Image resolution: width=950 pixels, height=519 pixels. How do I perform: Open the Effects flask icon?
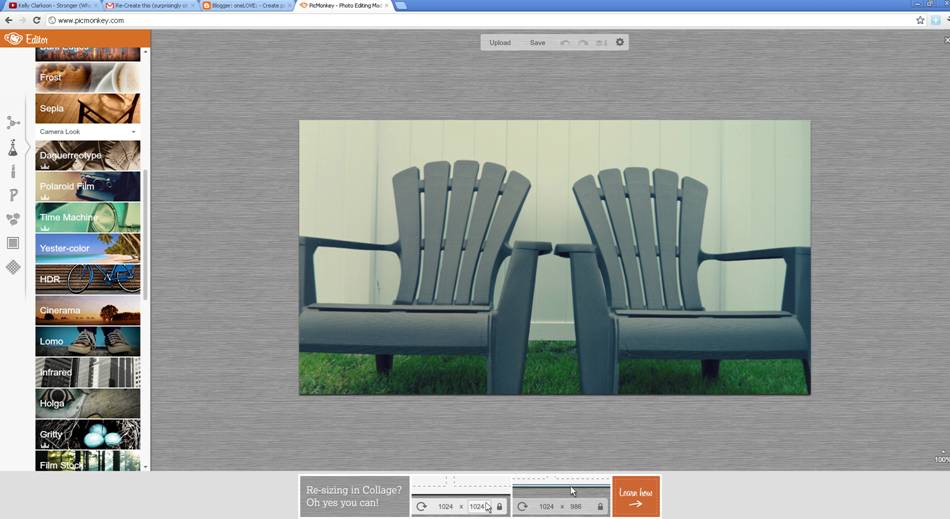(13, 147)
